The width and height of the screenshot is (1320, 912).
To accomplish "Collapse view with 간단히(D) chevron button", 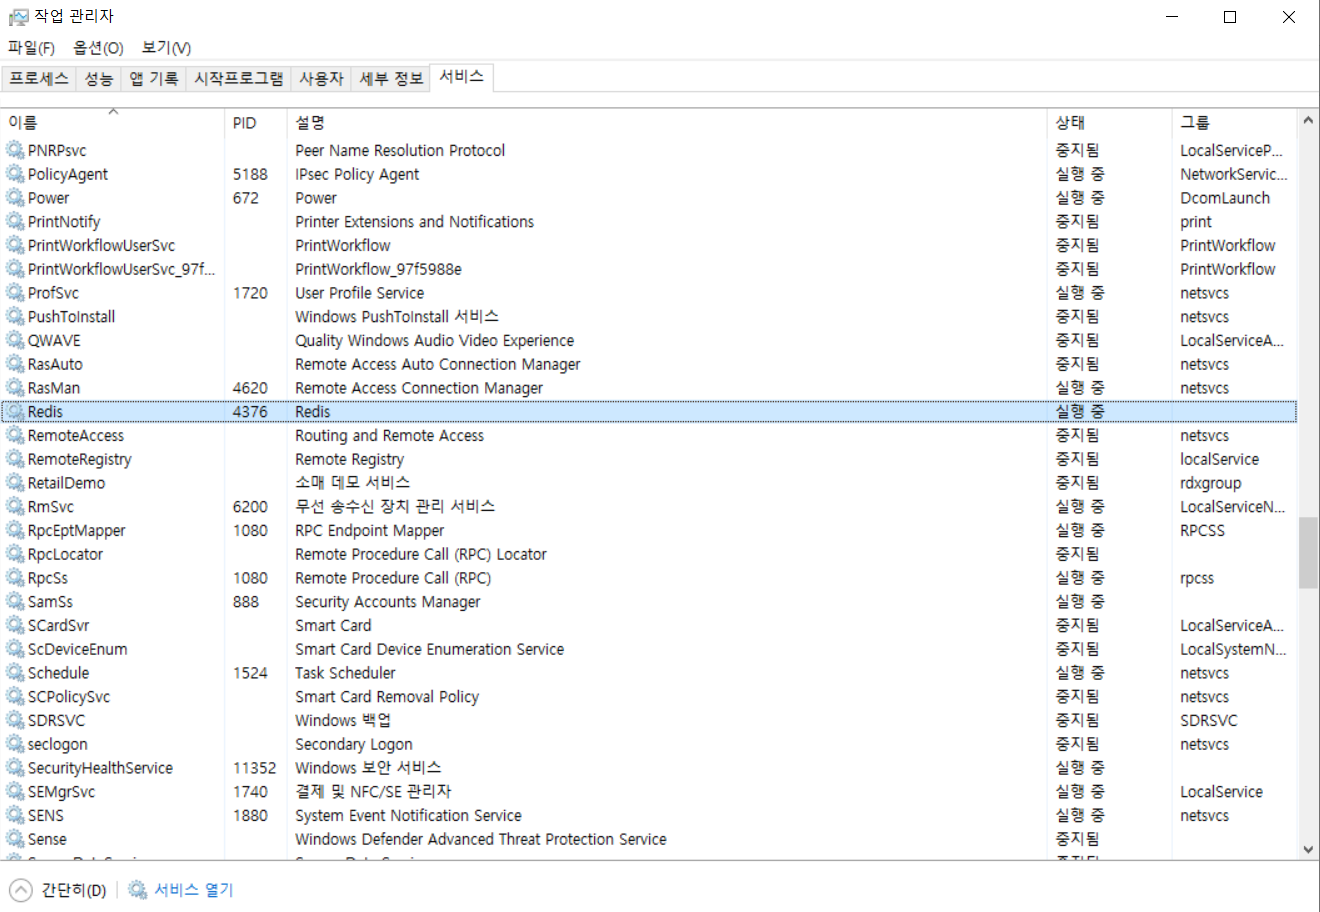I will [x=20, y=890].
